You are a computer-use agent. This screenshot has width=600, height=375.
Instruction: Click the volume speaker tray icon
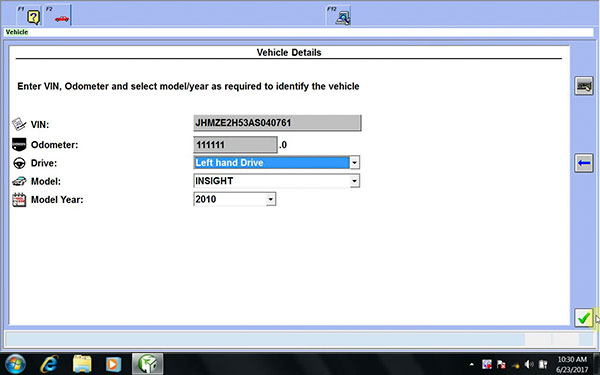[529, 364]
